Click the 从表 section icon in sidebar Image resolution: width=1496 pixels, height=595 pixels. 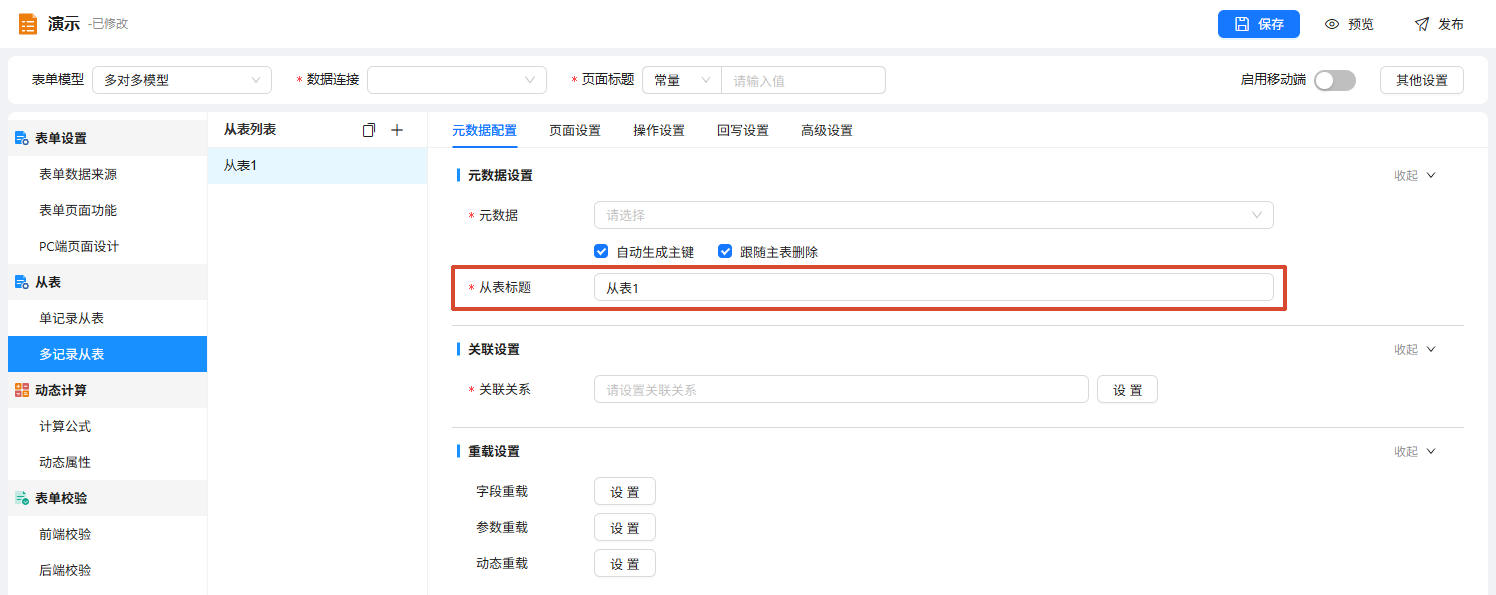point(21,282)
